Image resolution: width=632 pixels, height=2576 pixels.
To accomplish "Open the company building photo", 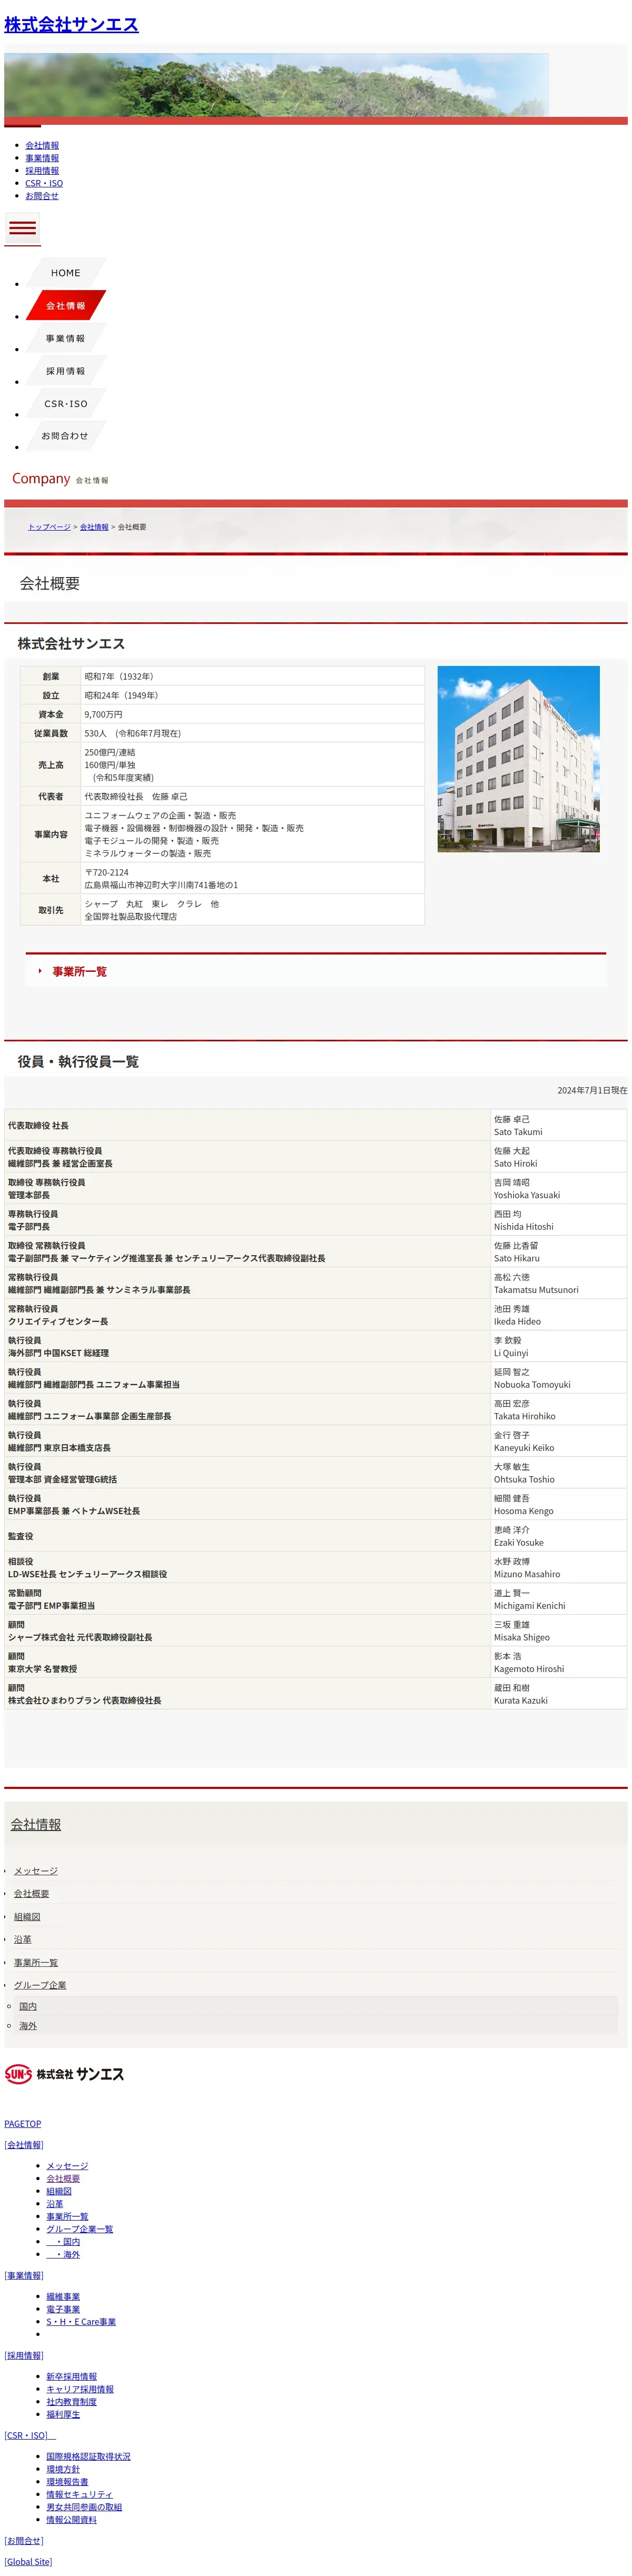I will (x=518, y=759).
